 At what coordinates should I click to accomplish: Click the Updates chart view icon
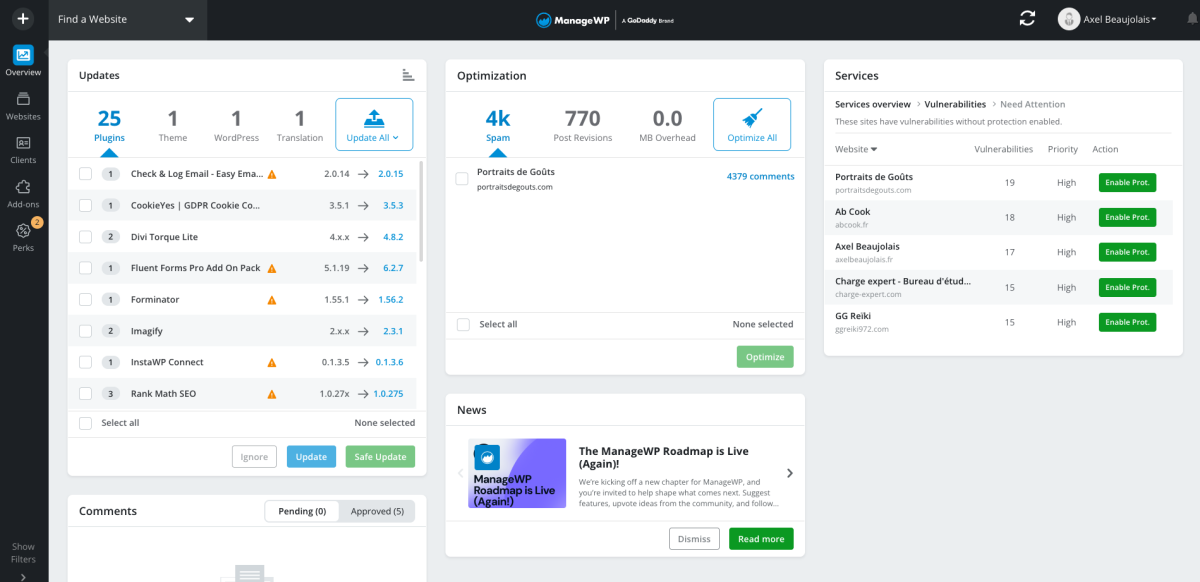[x=408, y=75]
